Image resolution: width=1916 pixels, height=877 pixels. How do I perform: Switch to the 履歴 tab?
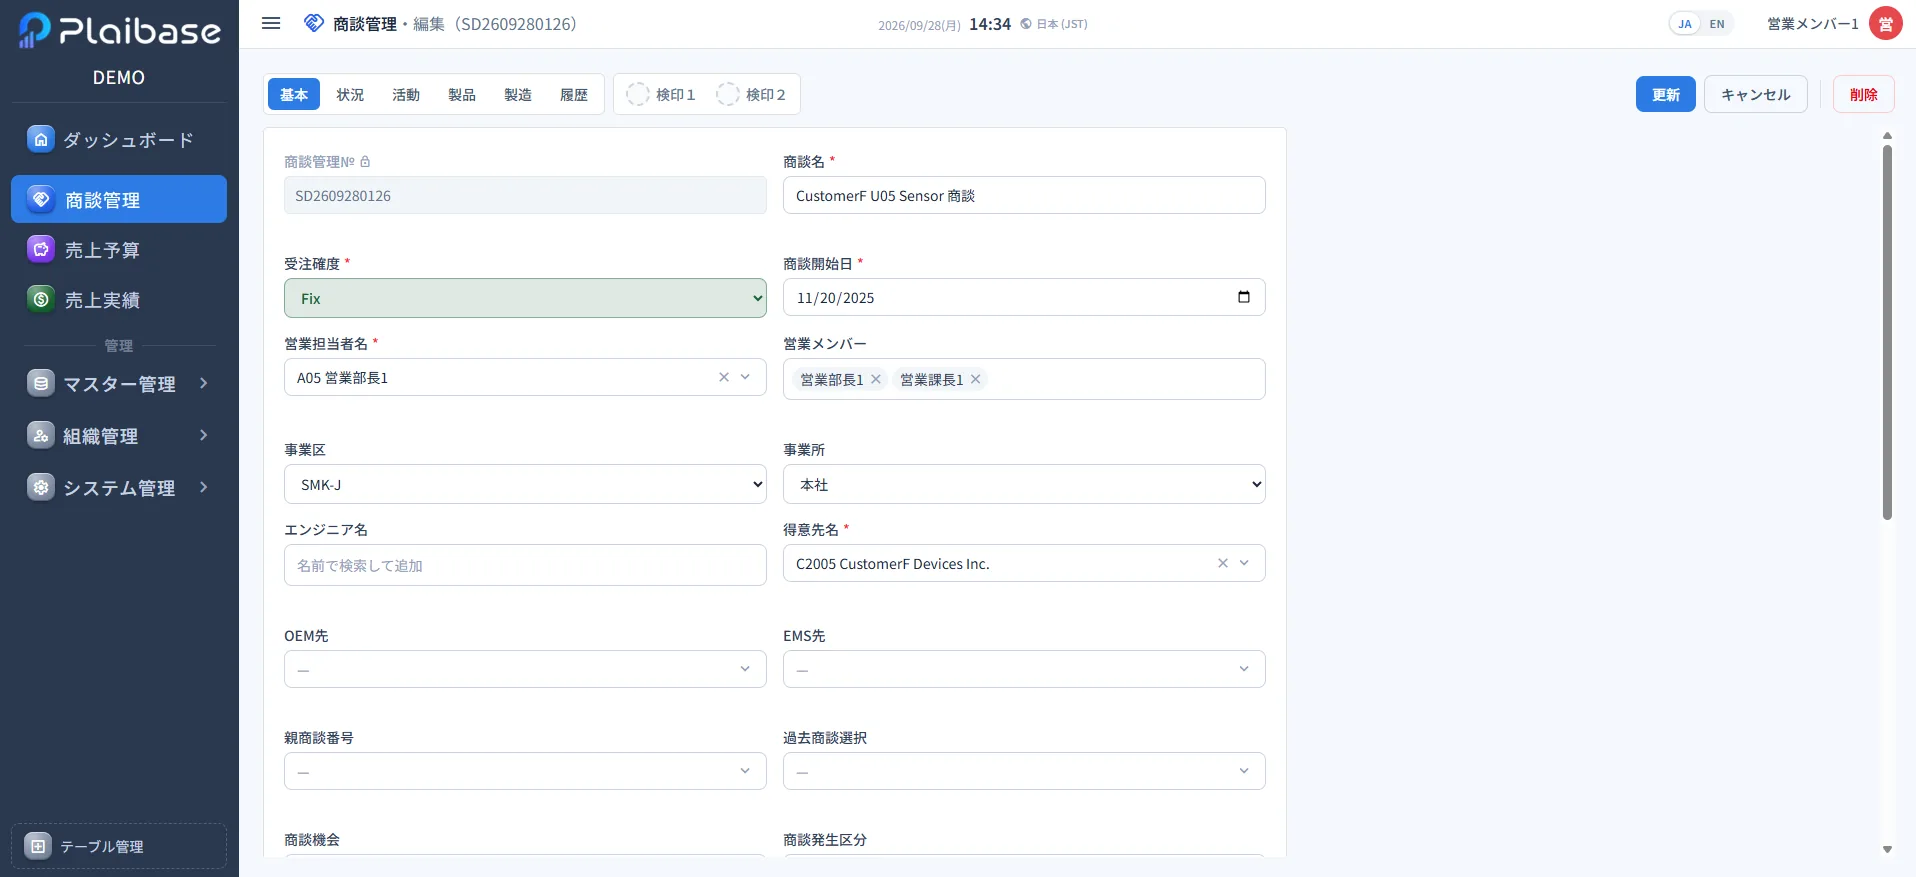(x=574, y=94)
